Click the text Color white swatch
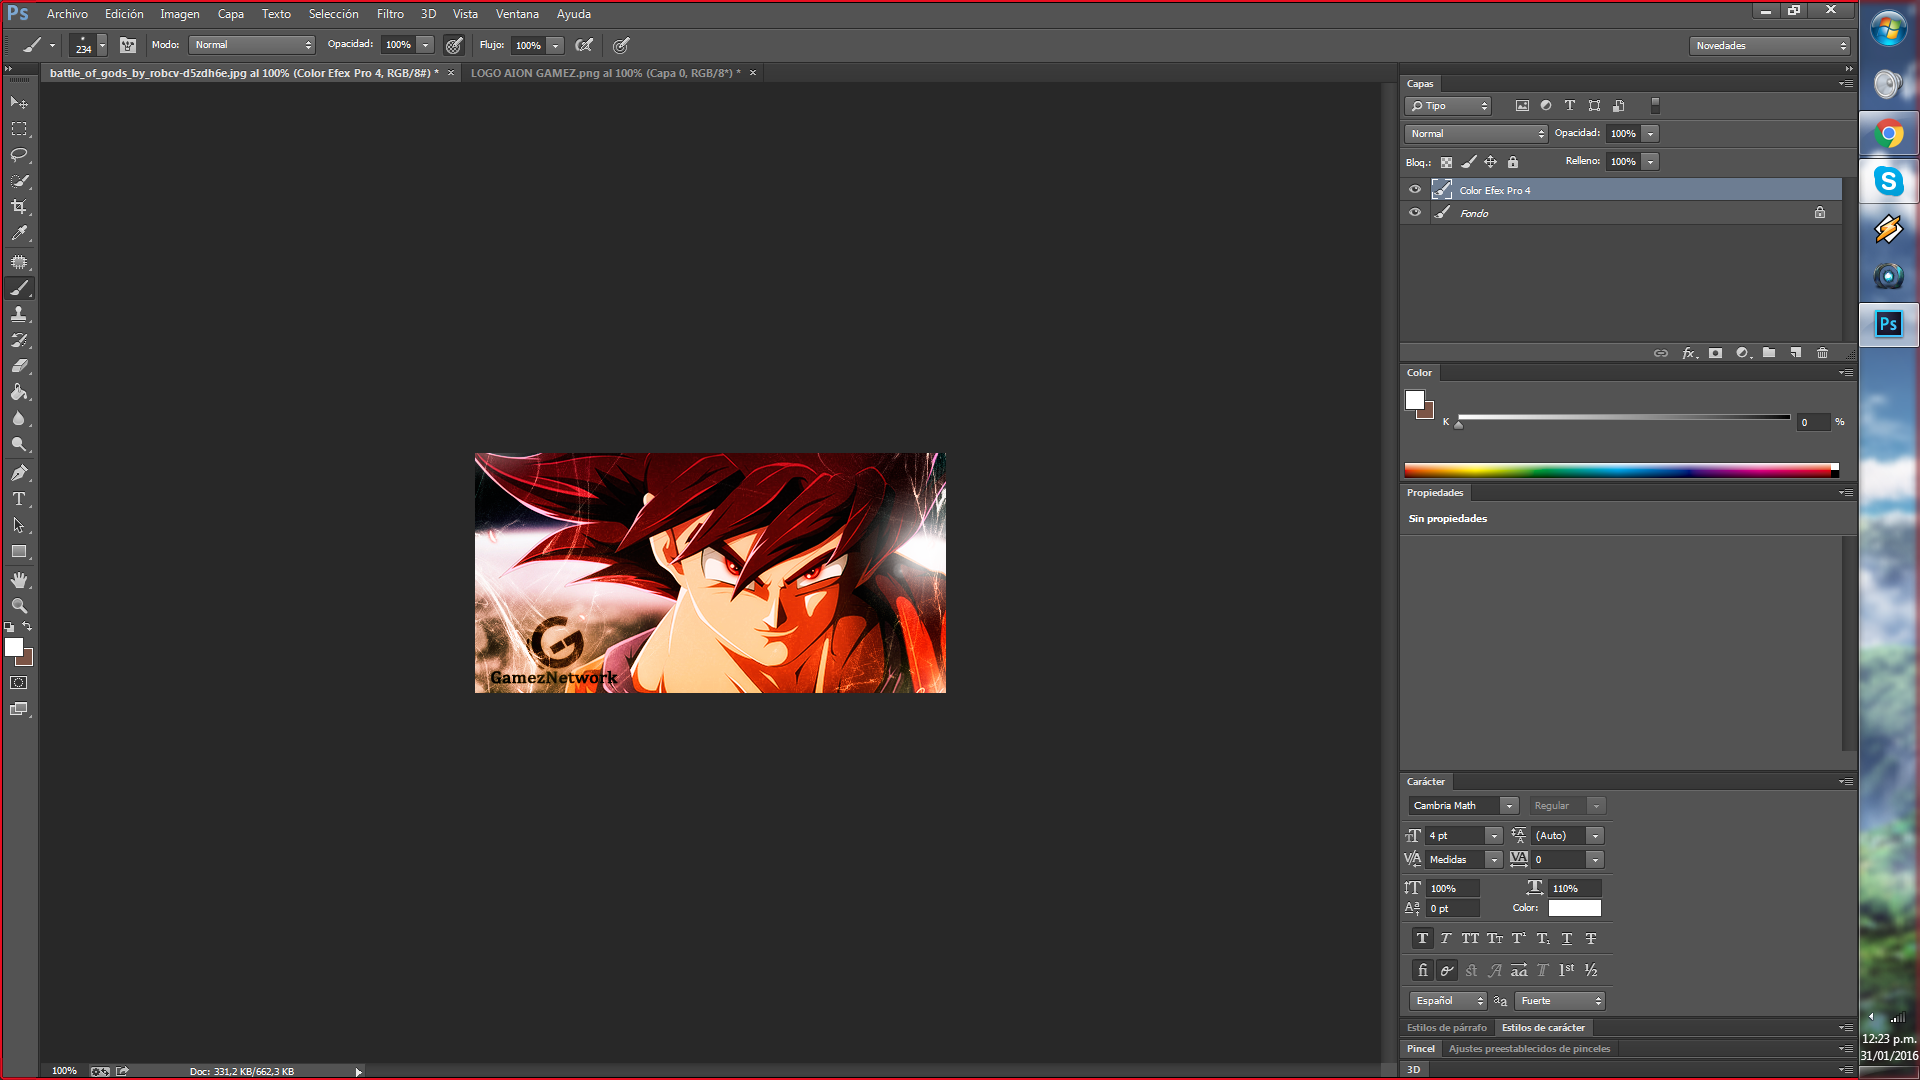Screen dimensions: 1920x1080 point(1574,908)
